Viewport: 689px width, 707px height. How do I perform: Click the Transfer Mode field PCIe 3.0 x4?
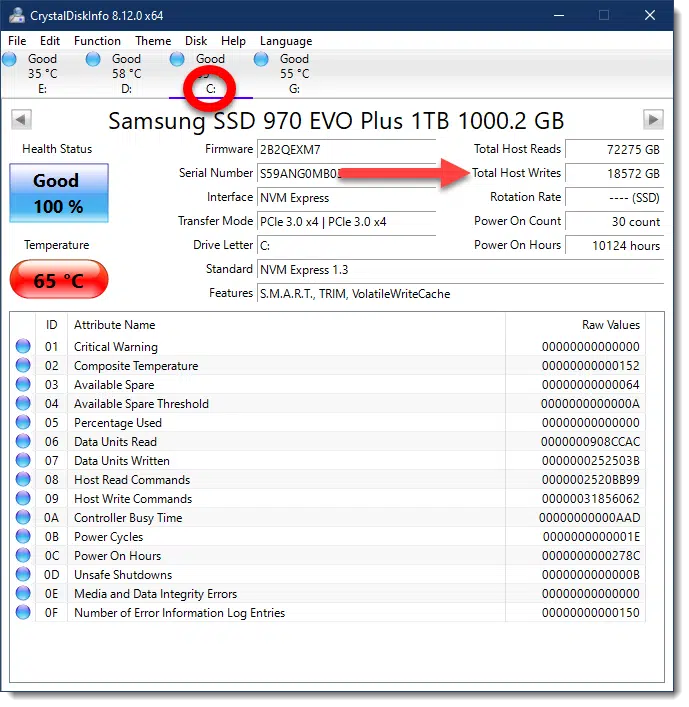click(x=346, y=221)
